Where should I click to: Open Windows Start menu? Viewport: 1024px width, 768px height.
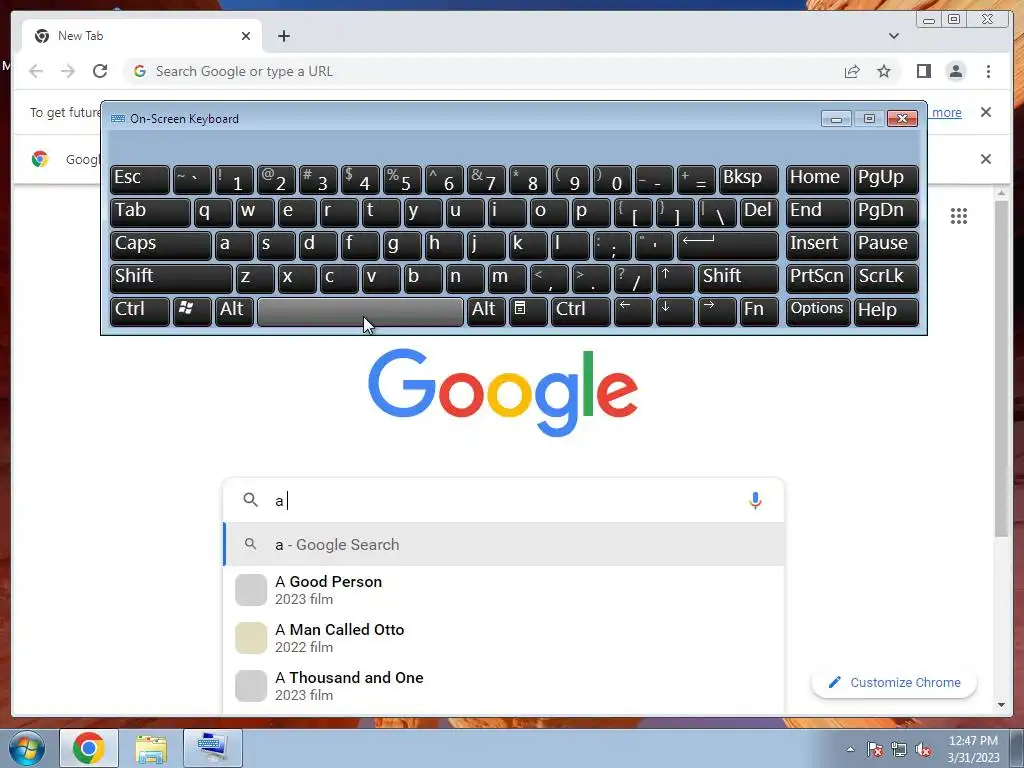[26, 748]
